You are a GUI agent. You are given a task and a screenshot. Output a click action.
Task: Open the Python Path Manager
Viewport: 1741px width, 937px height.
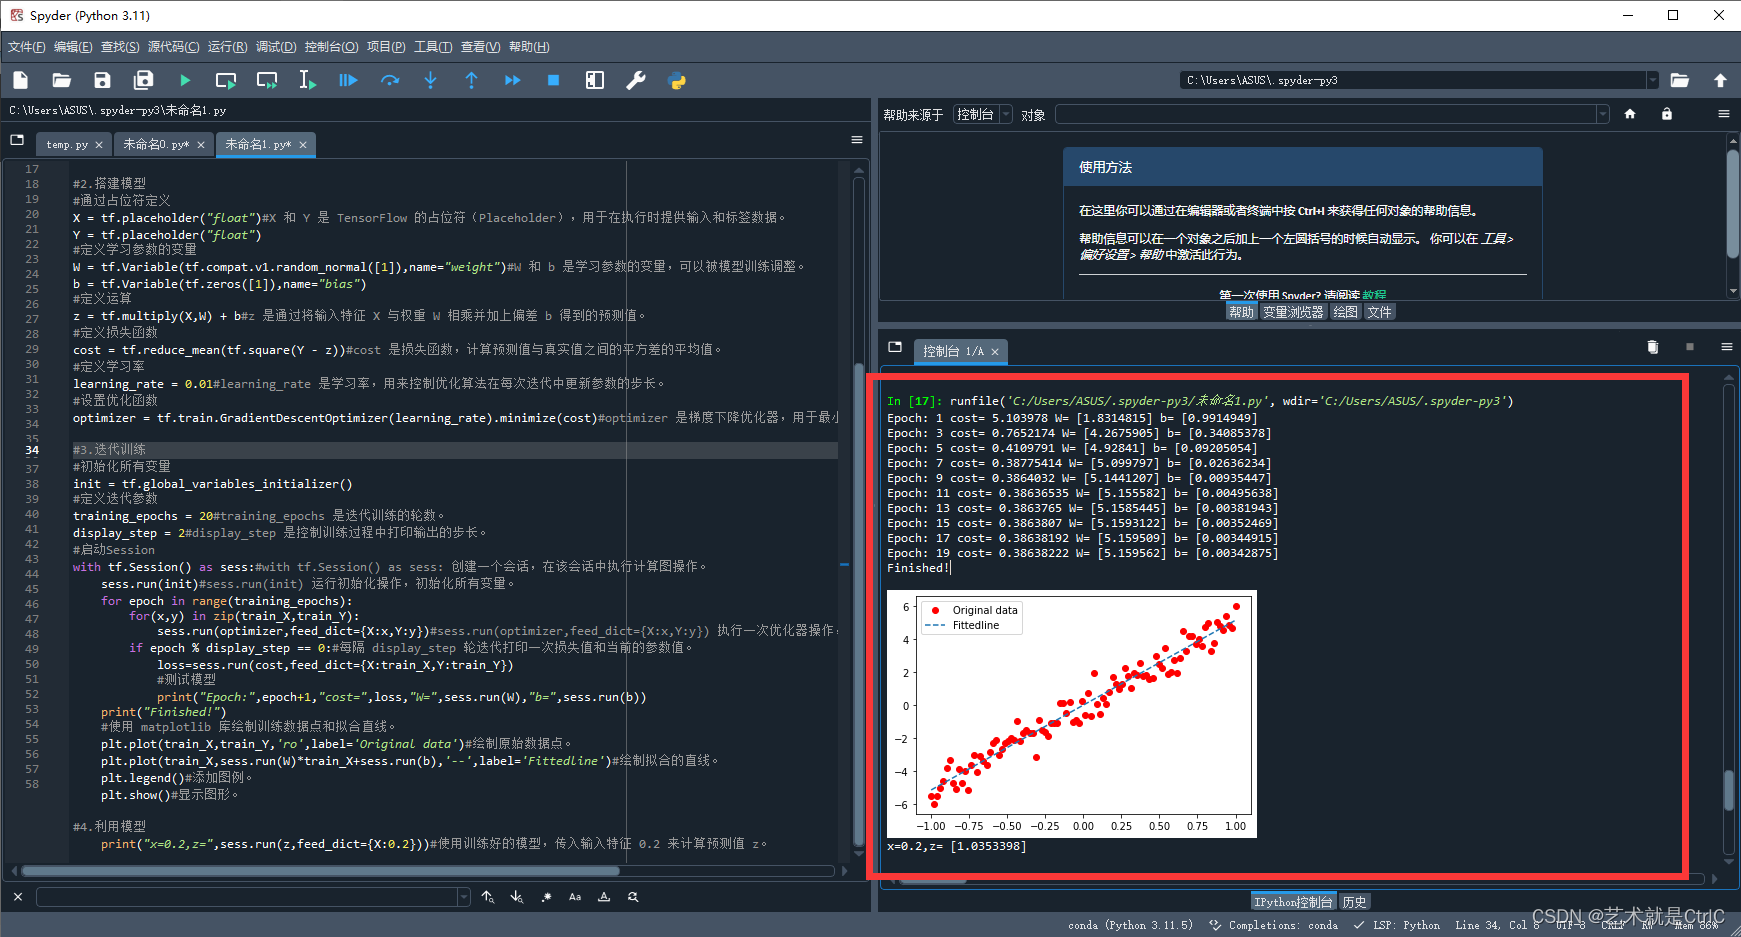[x=677, y=80]
